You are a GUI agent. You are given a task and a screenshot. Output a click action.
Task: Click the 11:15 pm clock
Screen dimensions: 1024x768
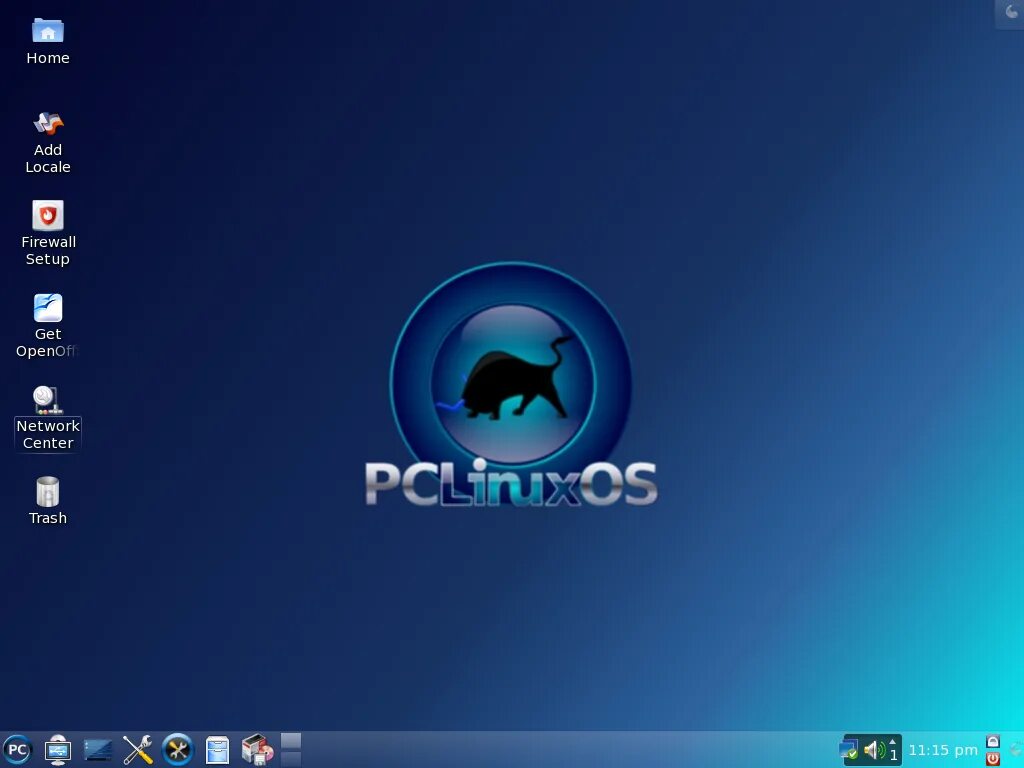tap(943, 750)
